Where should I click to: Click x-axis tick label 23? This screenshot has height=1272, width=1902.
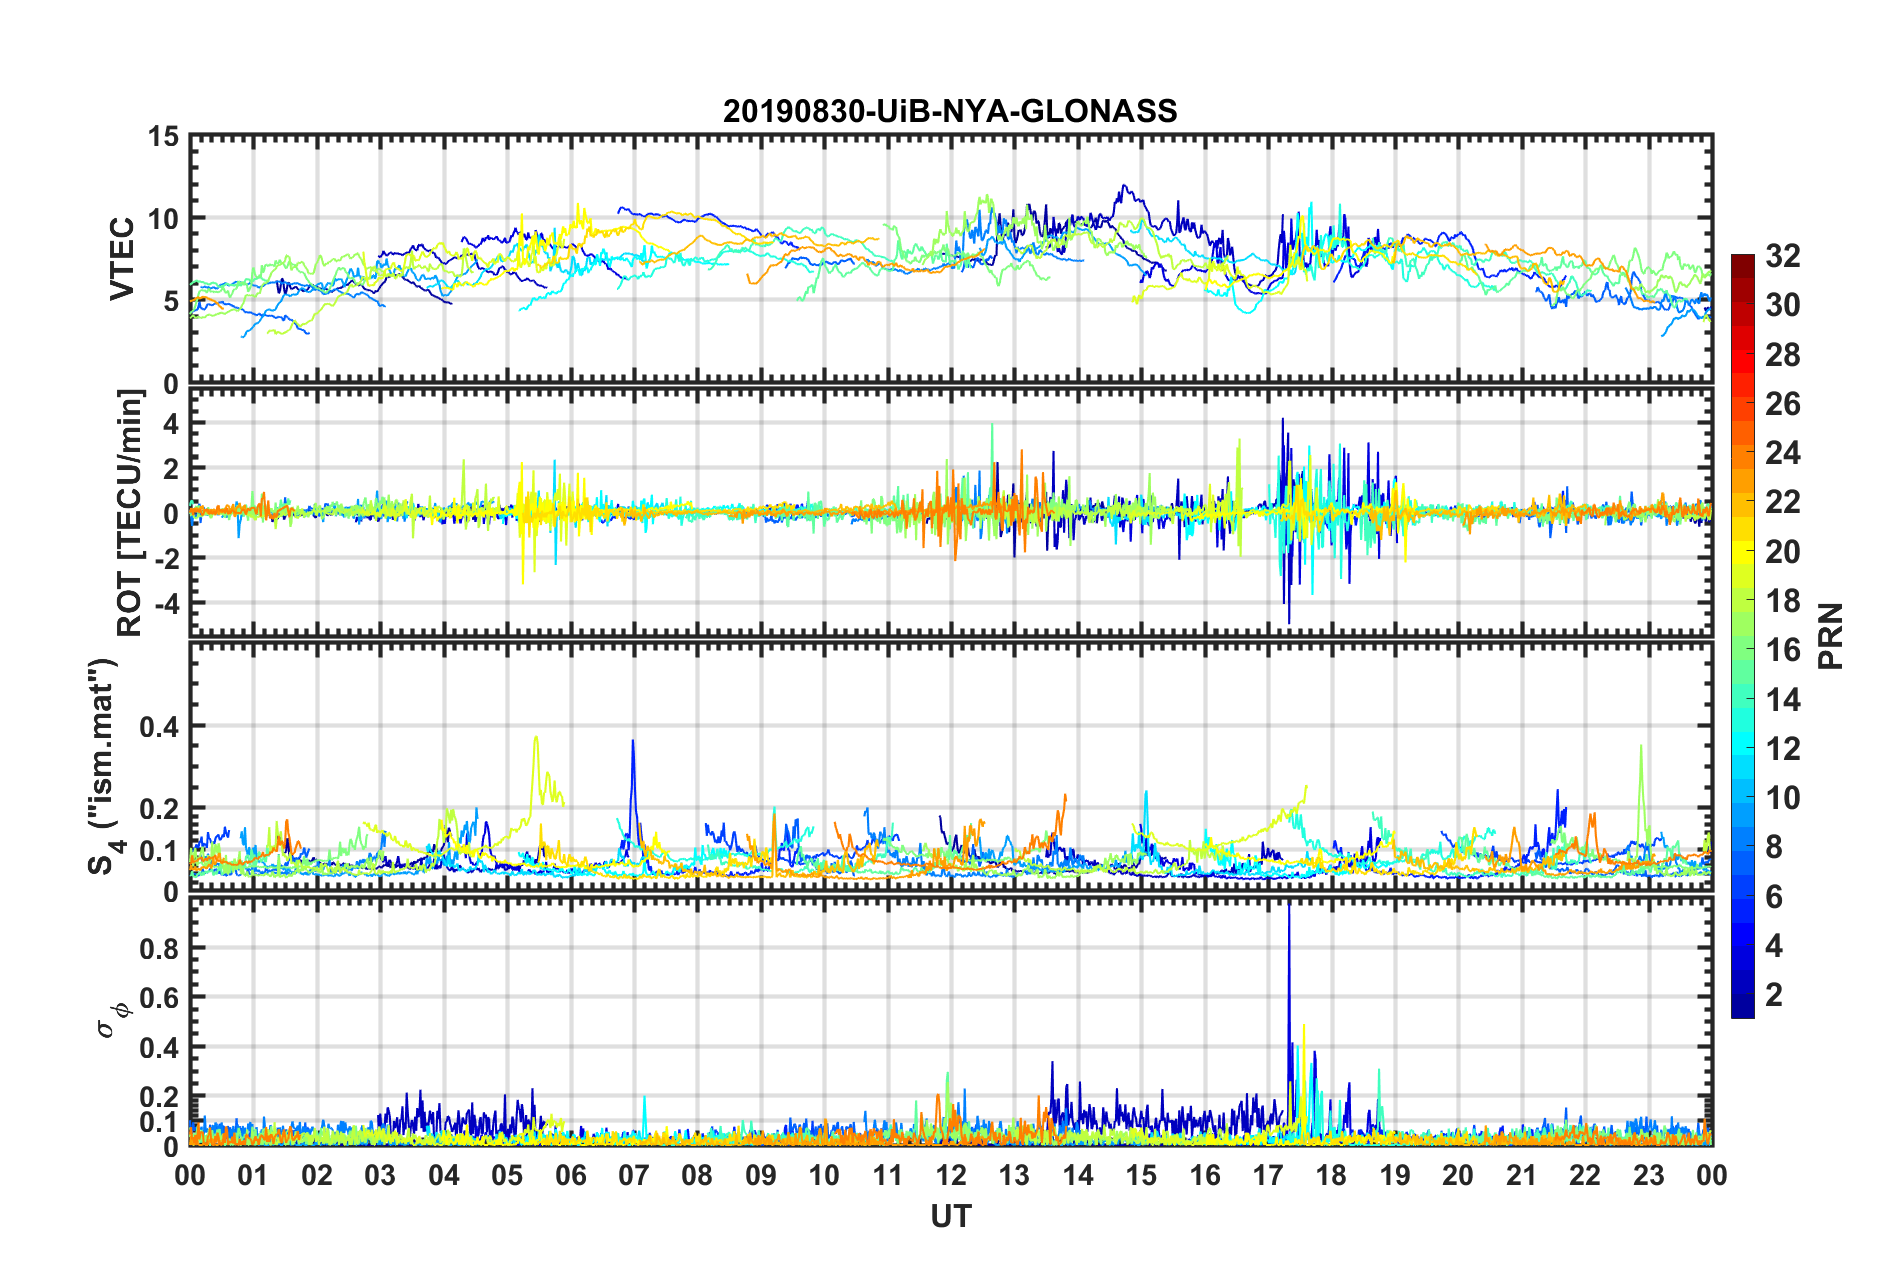1649,1175
